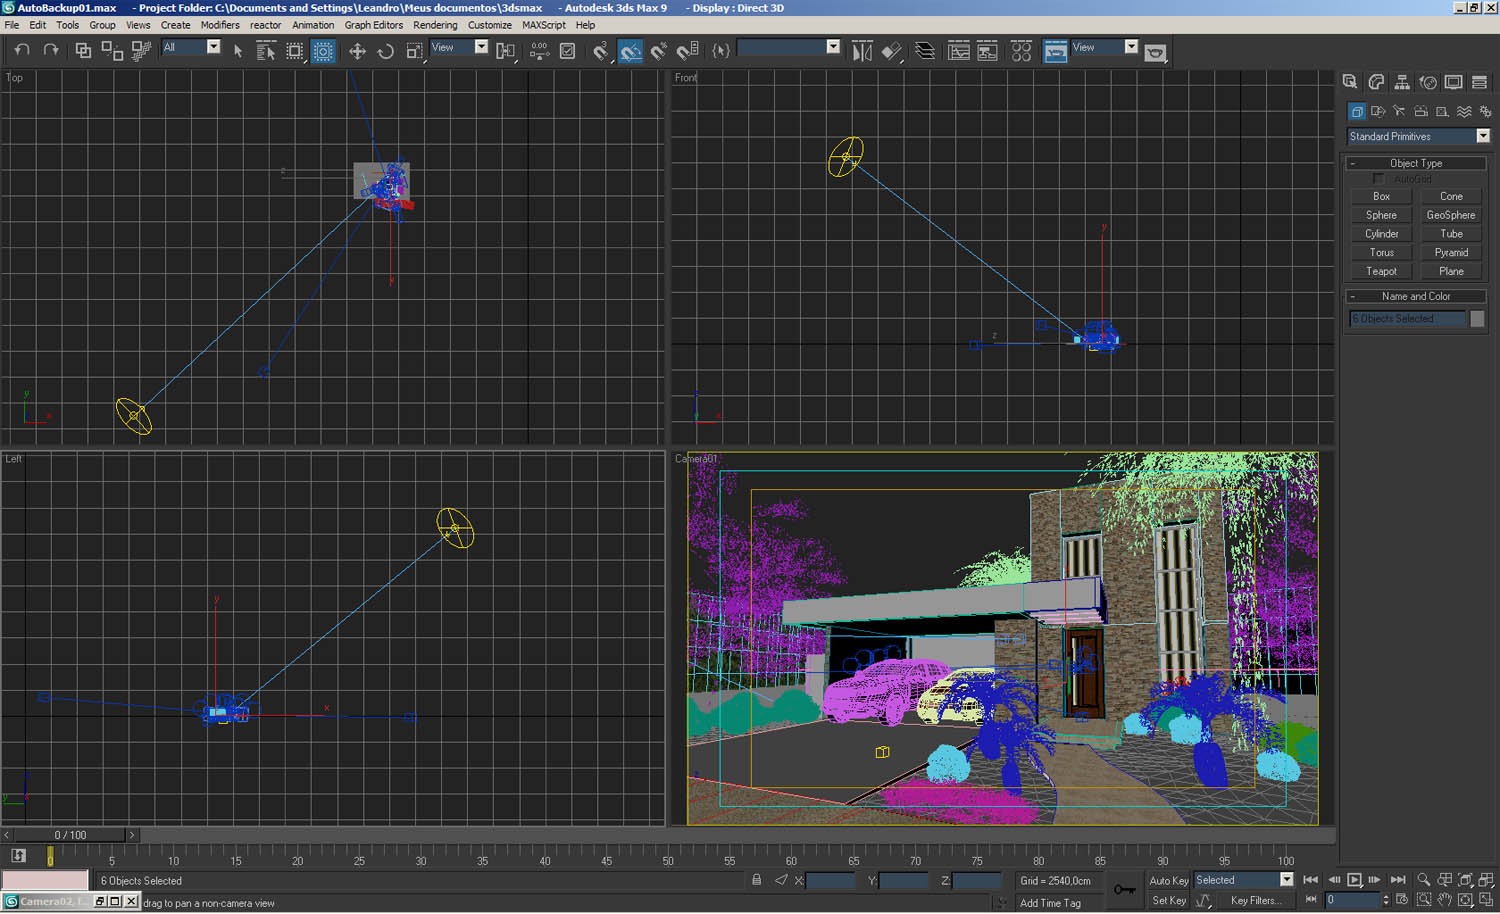
Task: Click the Teapot creation button
Action: click(x=1381, y=271)
